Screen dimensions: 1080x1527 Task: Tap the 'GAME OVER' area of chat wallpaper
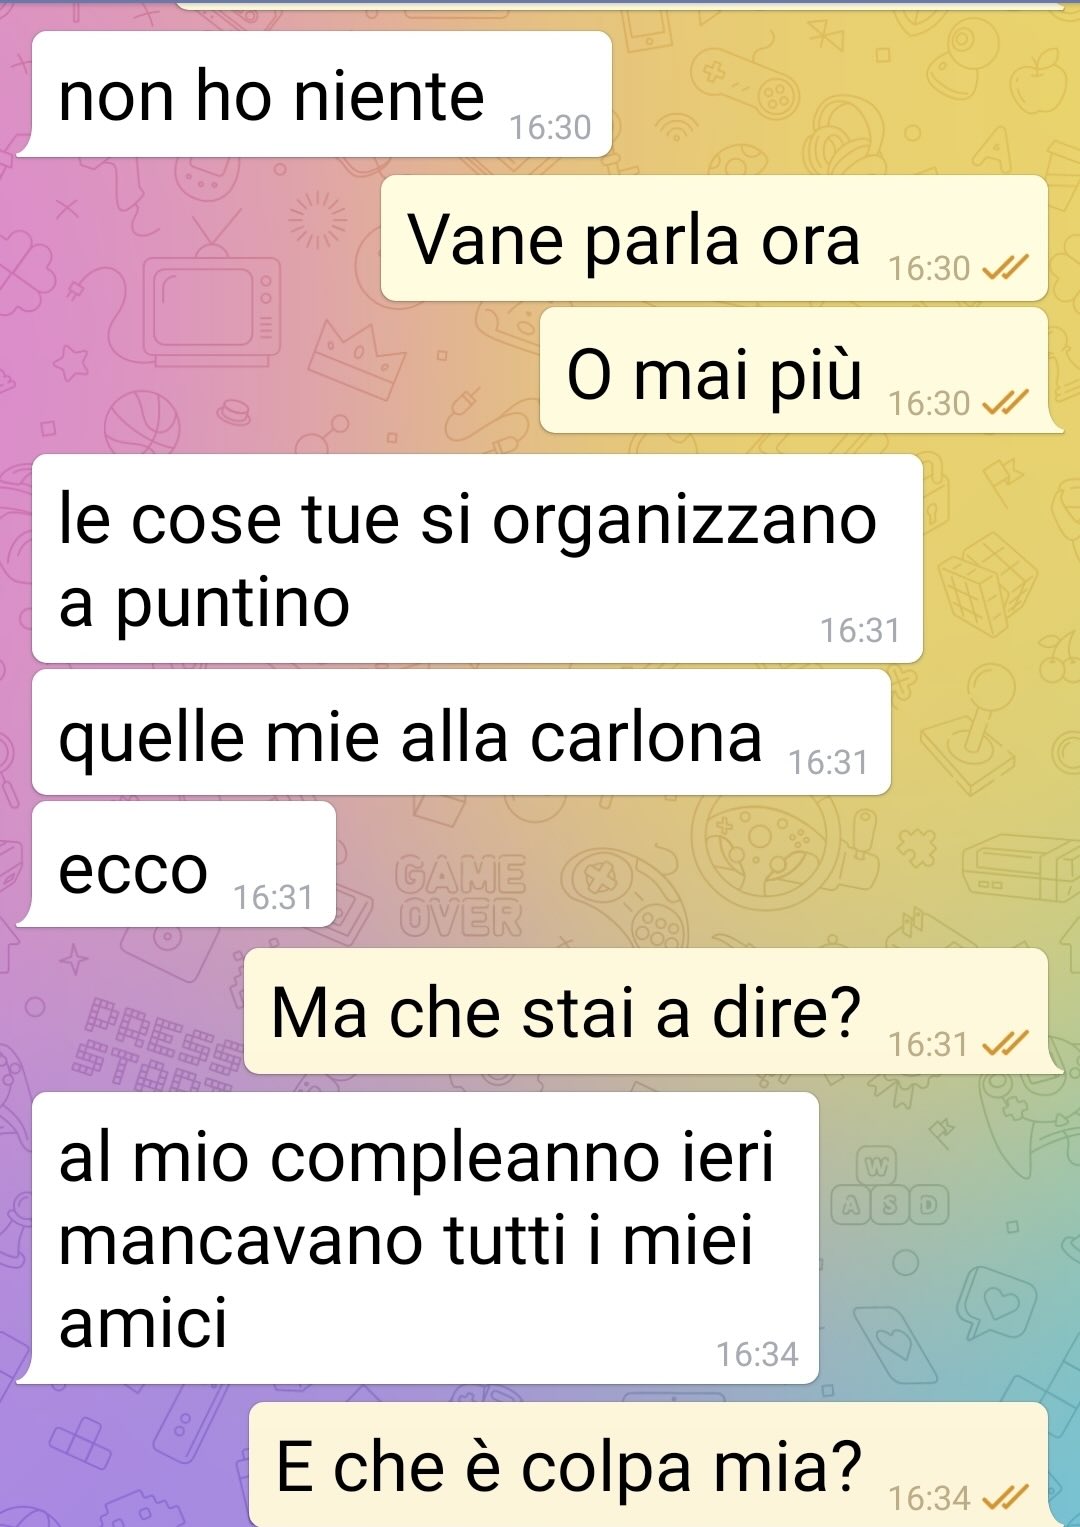click(462, 896)
